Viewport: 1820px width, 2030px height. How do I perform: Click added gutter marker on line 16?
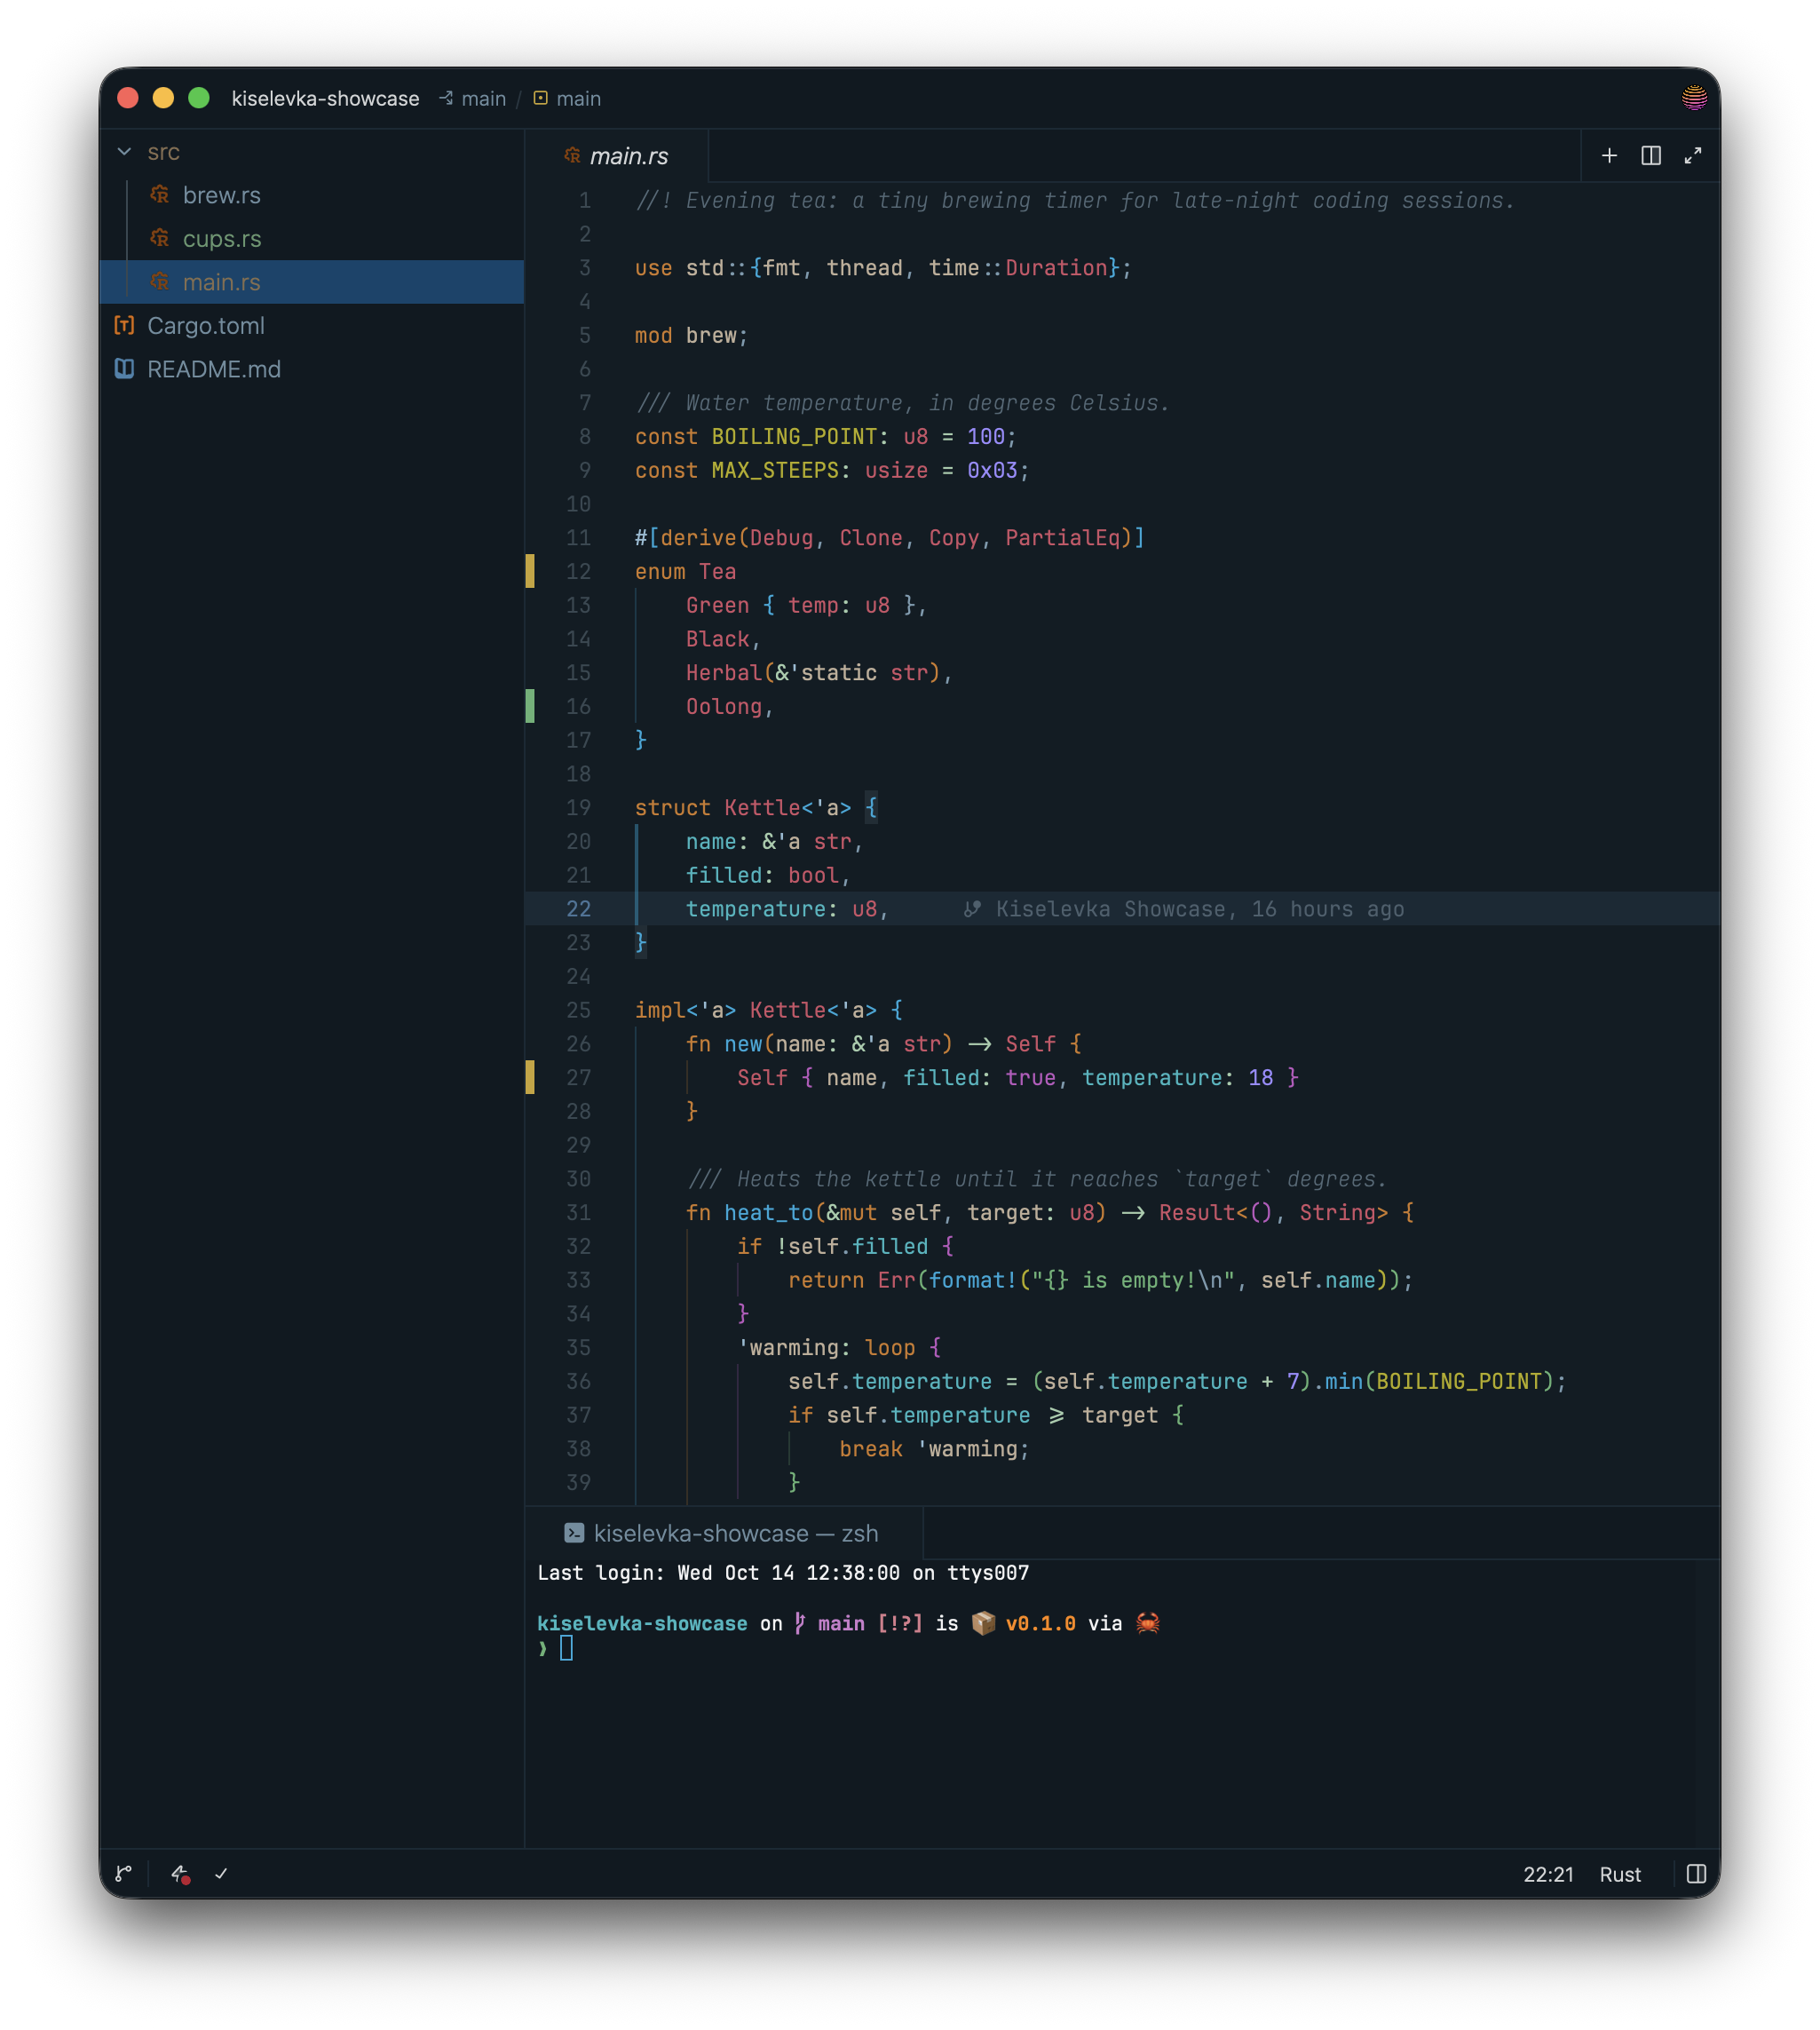[530, 706]
